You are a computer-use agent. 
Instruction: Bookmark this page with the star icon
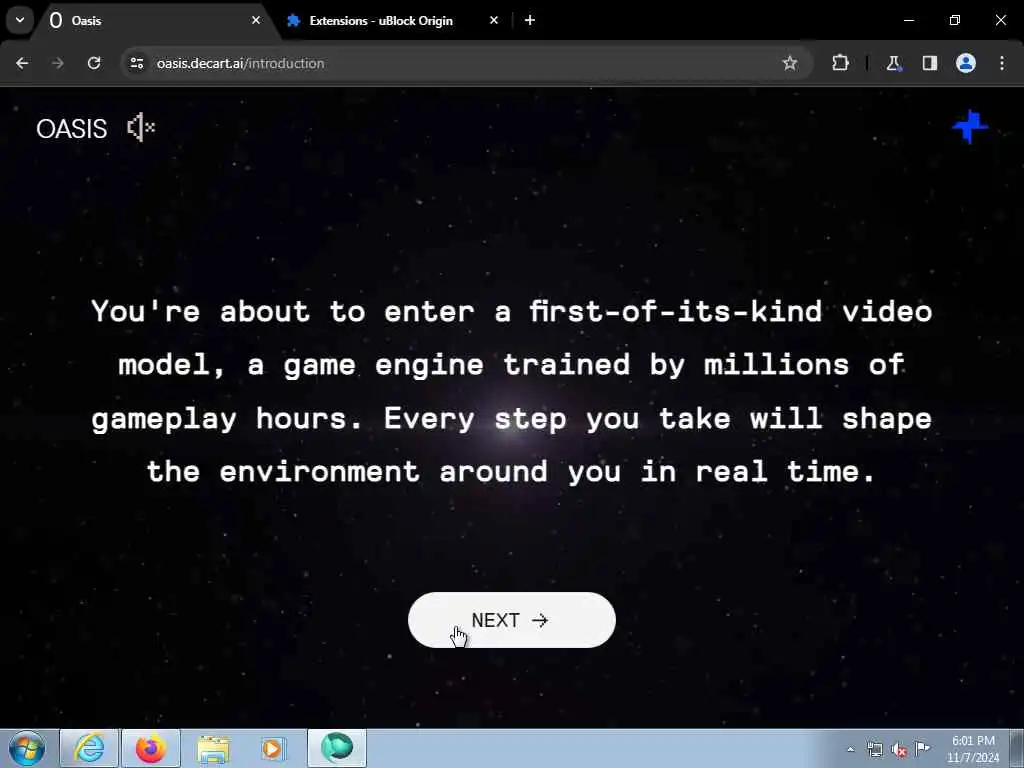(790, 63)
